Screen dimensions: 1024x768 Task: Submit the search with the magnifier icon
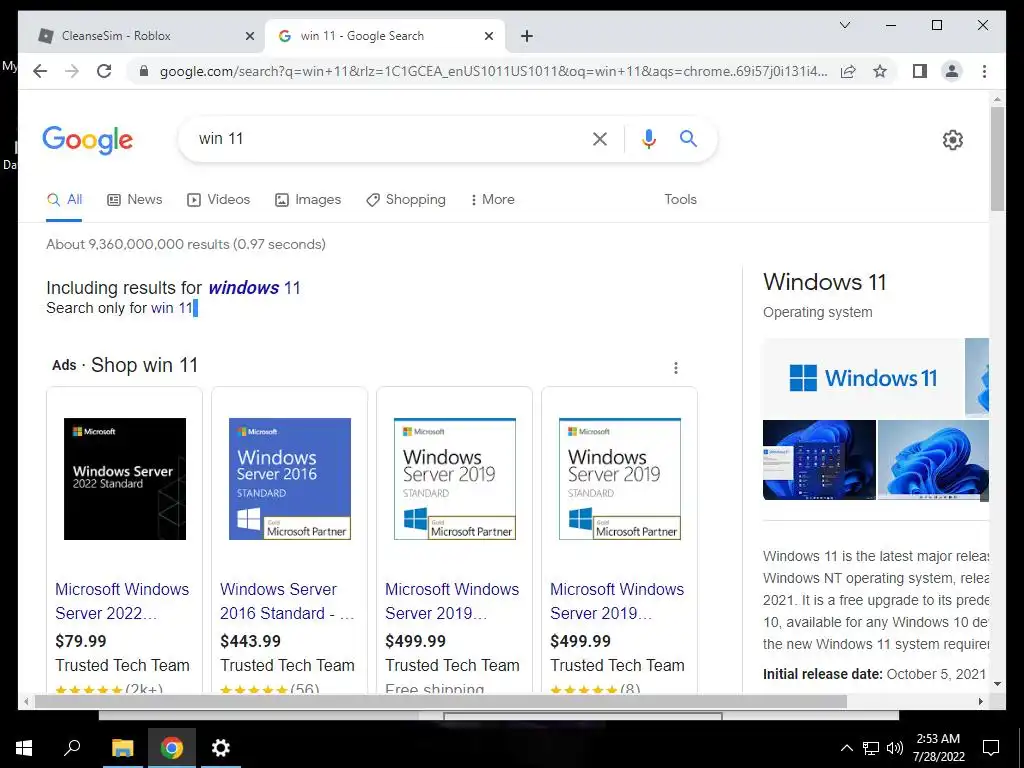[x=688, y=138]
